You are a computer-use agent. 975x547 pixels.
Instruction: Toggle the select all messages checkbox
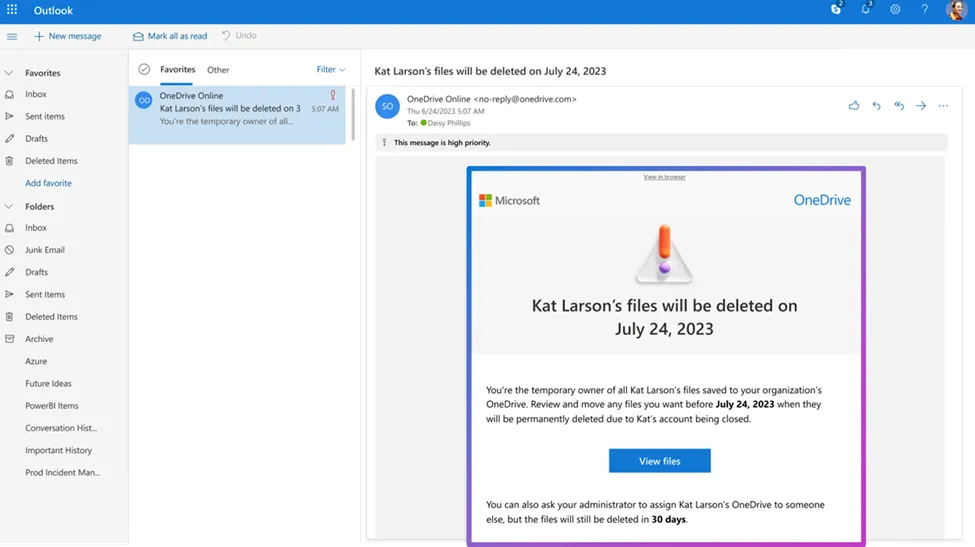144,70
